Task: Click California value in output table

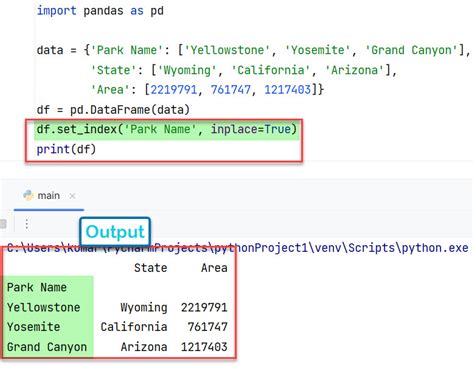Action: 134,327
